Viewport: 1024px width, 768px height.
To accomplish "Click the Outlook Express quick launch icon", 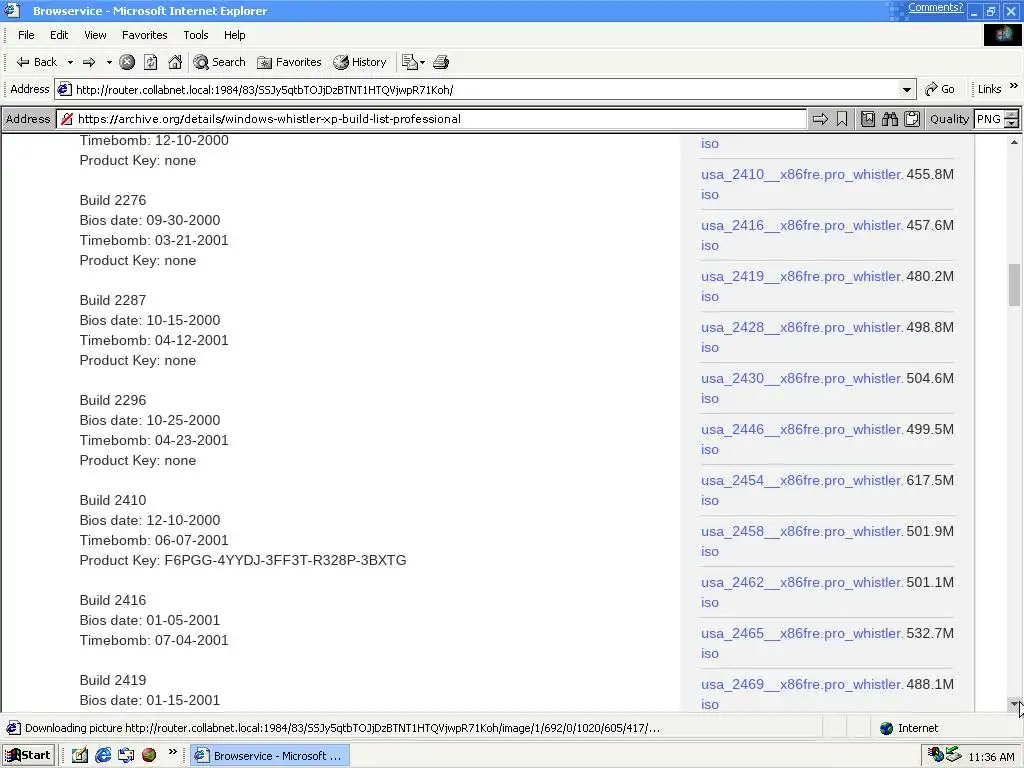I will (x=126, y=756).
